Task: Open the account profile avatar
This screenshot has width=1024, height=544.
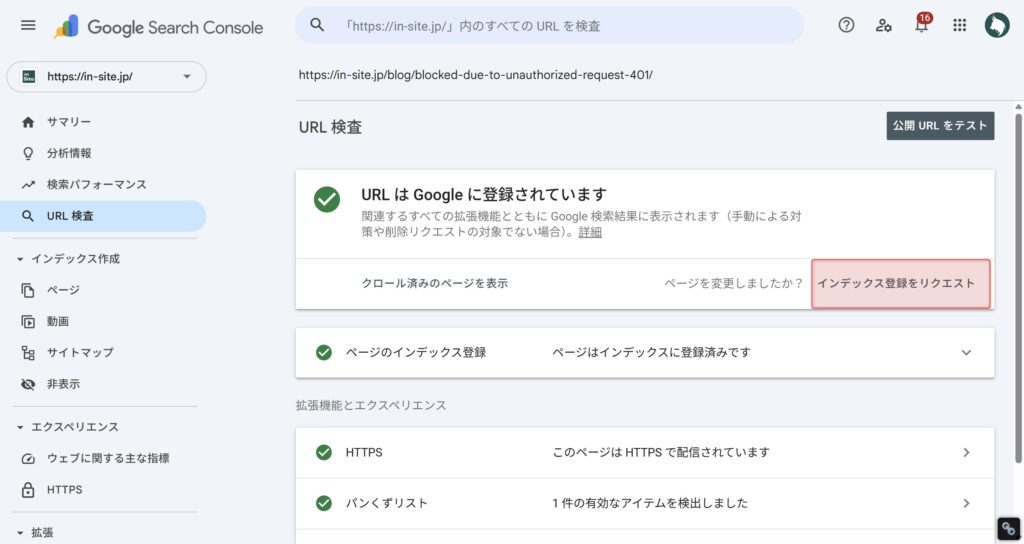Action: tap(997, 25)
